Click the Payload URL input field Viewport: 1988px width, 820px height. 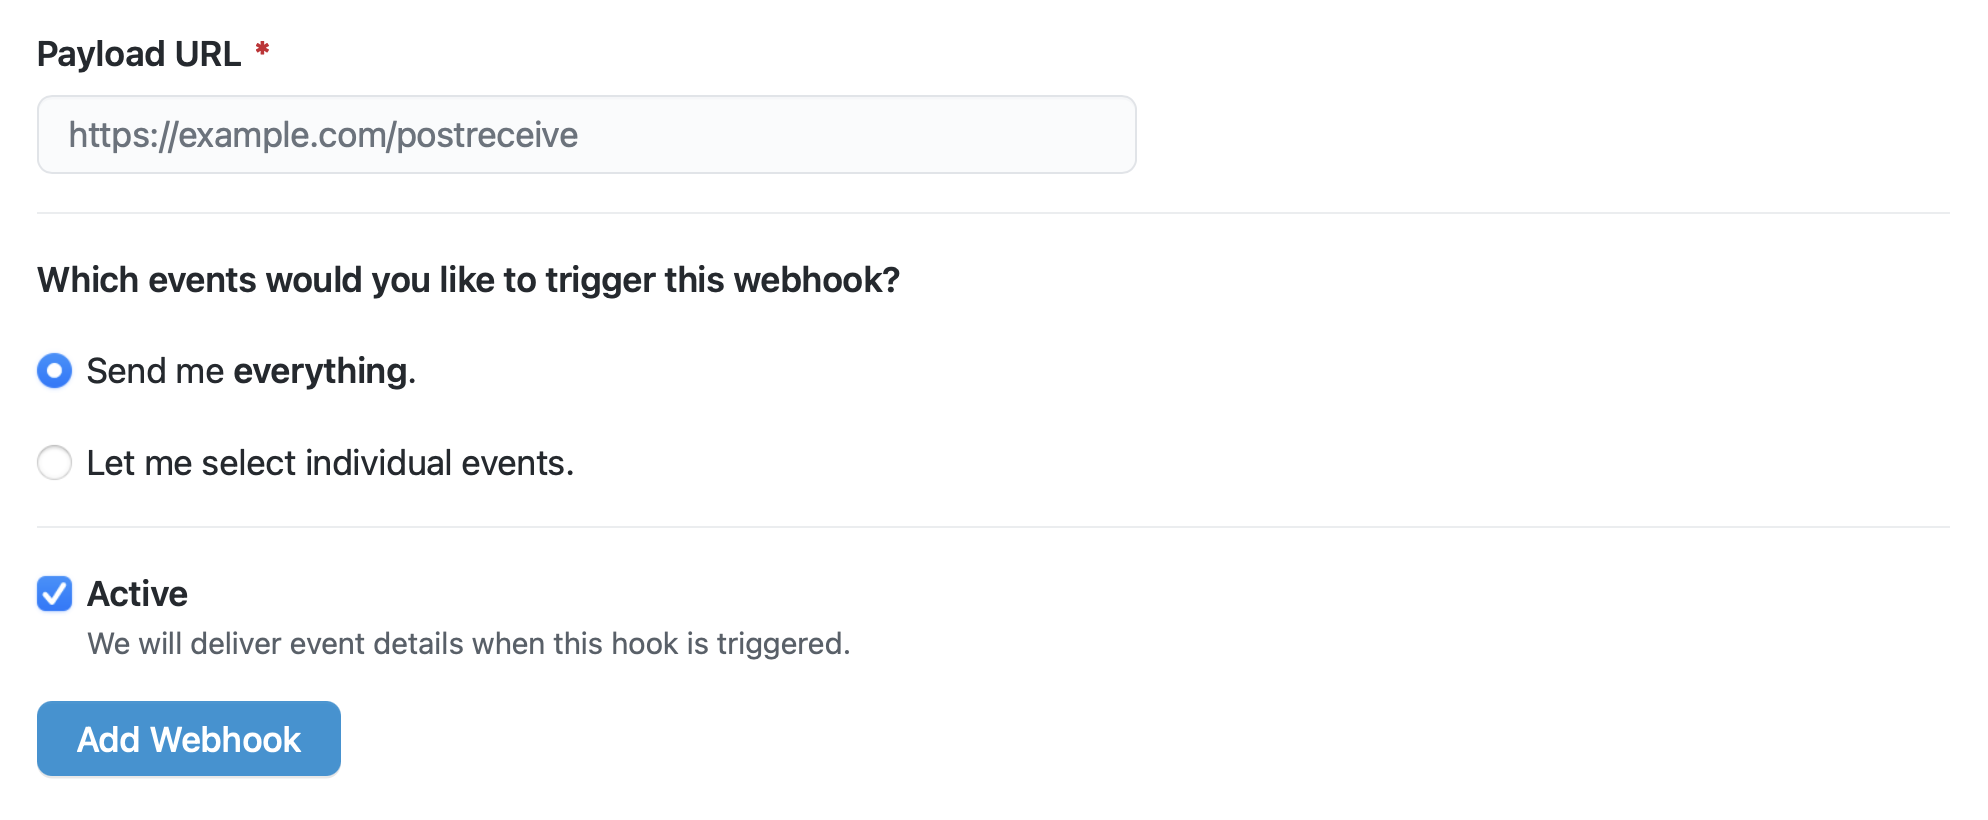pos(586,135)
